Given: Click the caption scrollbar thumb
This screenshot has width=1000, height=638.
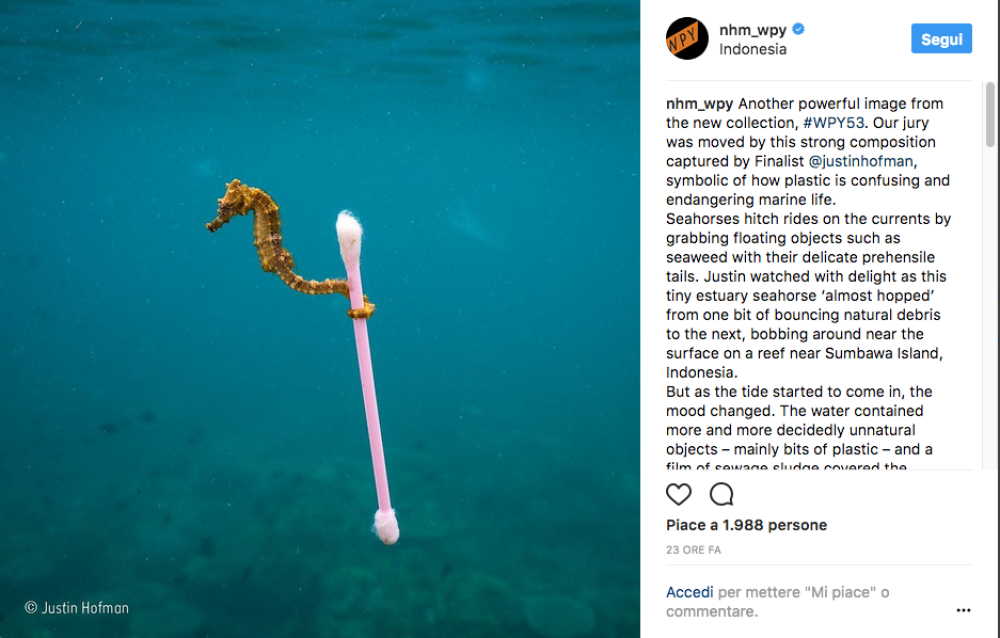Looking at the screenshot, I should [x=989, y=115].
